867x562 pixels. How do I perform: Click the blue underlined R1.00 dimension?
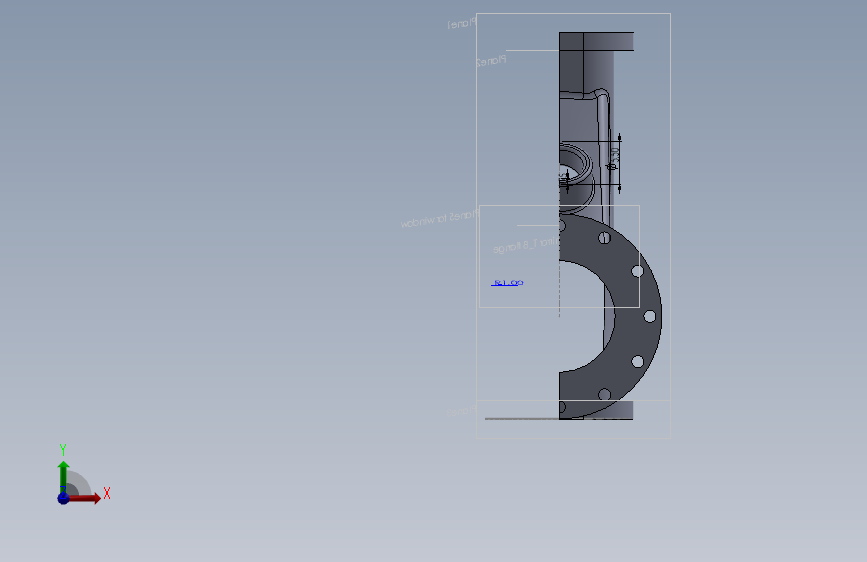[x=507, y=283]
